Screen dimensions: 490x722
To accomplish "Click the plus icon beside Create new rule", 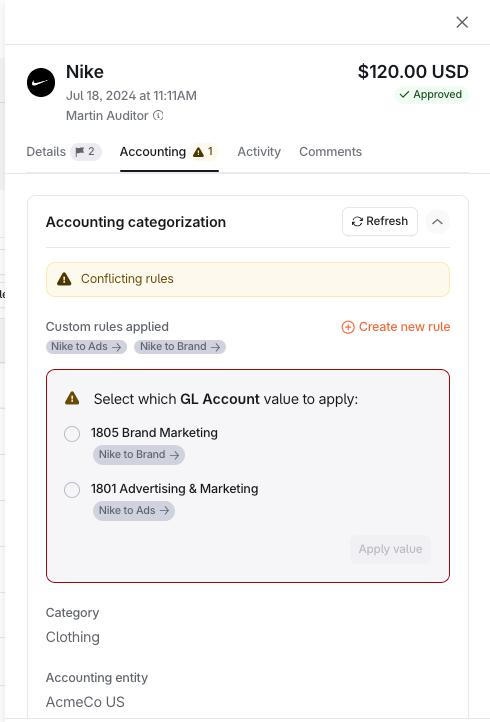I will (348, 327).
